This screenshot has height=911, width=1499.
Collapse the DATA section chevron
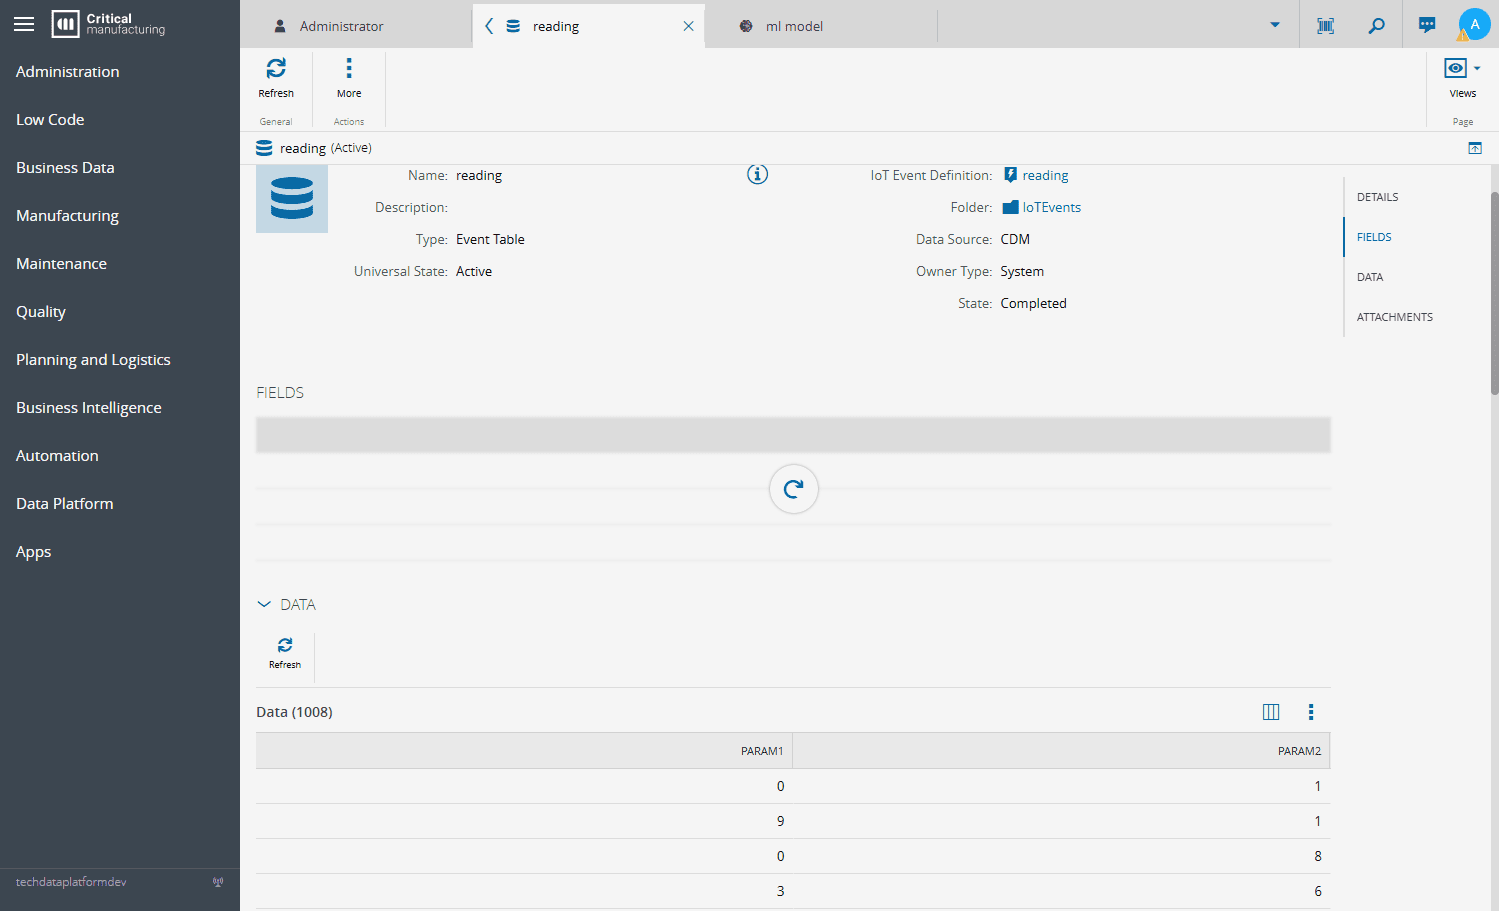click(264, 604)
